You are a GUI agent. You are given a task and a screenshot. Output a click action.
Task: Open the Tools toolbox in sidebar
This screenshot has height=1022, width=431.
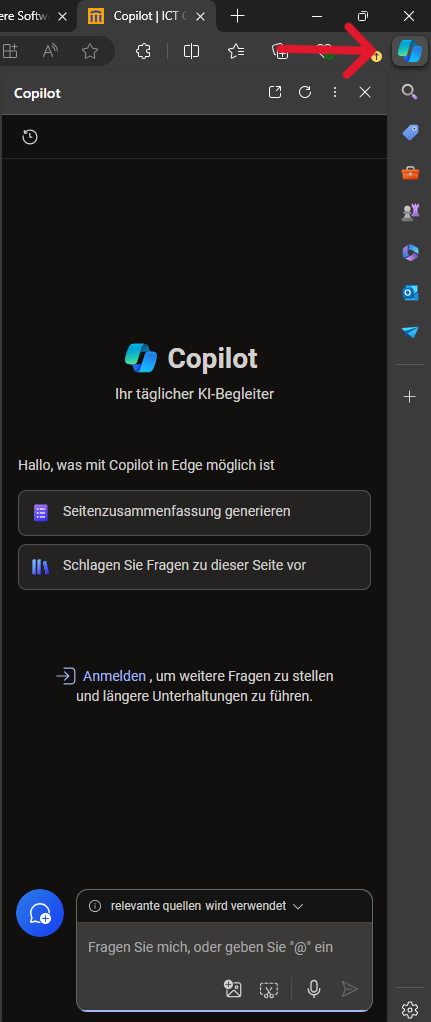pyautogui.click(x=409, y=173)
